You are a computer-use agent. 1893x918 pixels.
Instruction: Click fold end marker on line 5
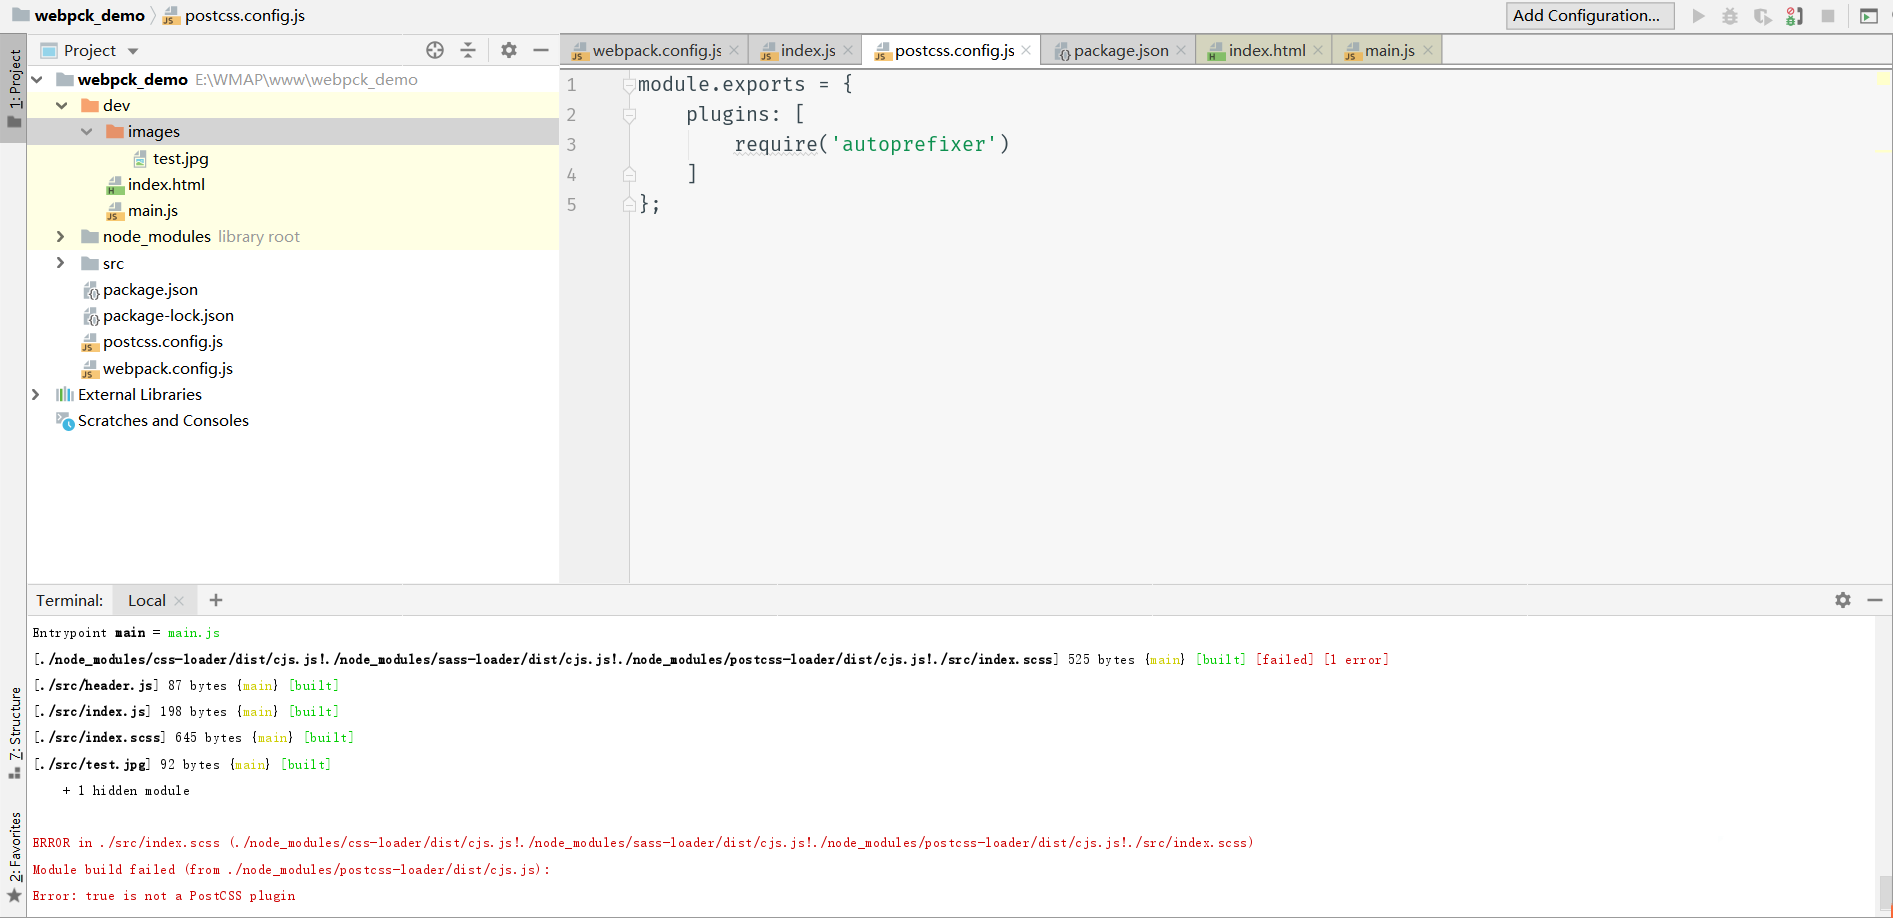[629, 204]
